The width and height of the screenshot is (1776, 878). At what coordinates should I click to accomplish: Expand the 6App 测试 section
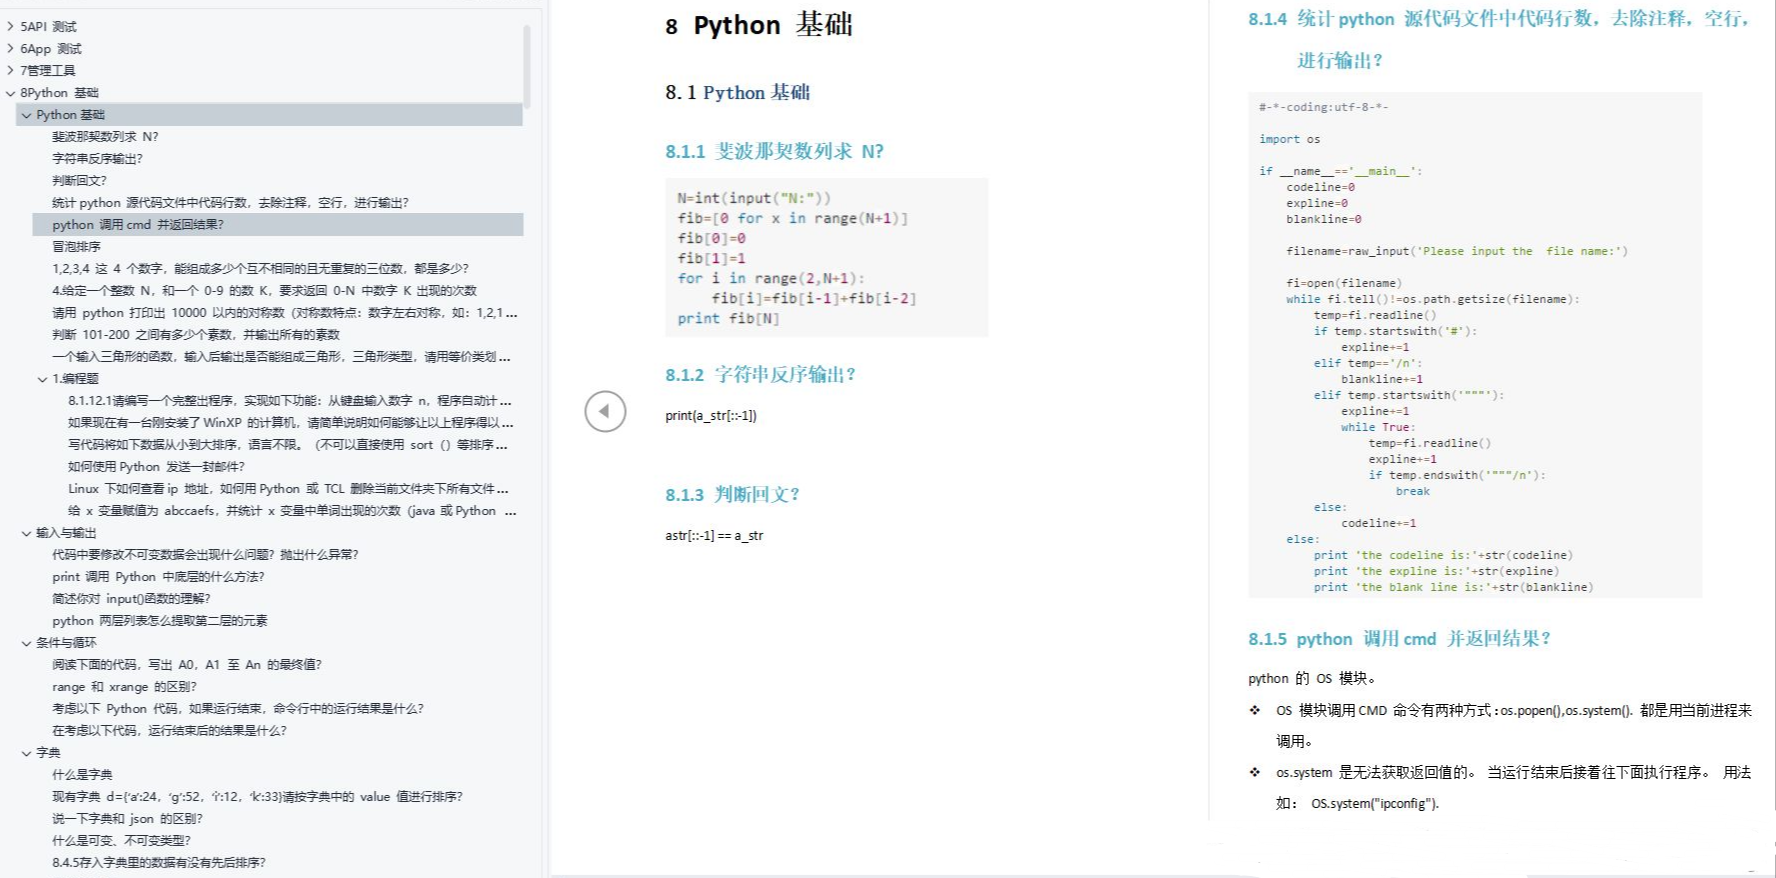tap(11, 48)
